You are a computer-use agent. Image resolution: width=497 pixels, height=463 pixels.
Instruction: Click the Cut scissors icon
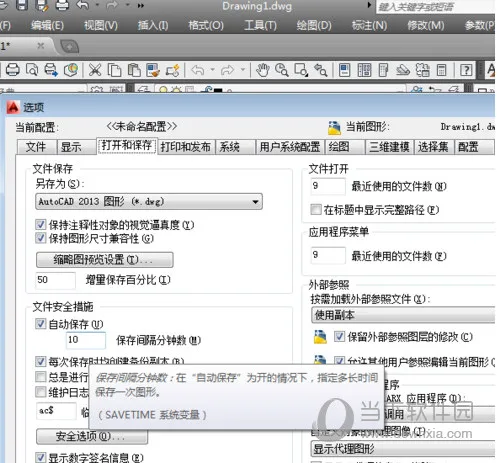coord(95,70)
